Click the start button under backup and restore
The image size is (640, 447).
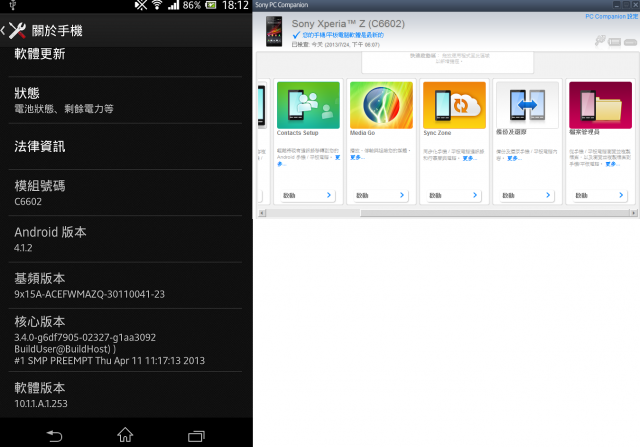coord(526,196)
